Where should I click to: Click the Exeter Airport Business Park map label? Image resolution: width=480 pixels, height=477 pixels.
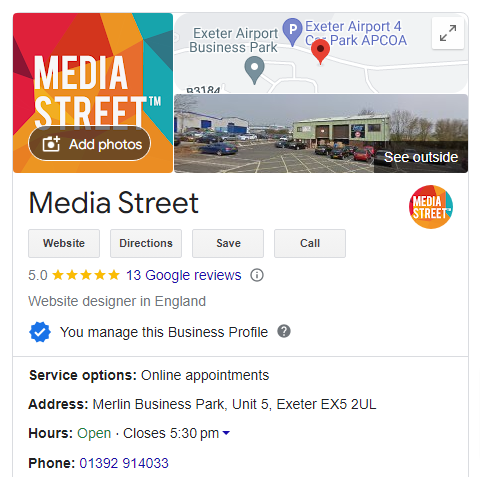tap(234, 40)
